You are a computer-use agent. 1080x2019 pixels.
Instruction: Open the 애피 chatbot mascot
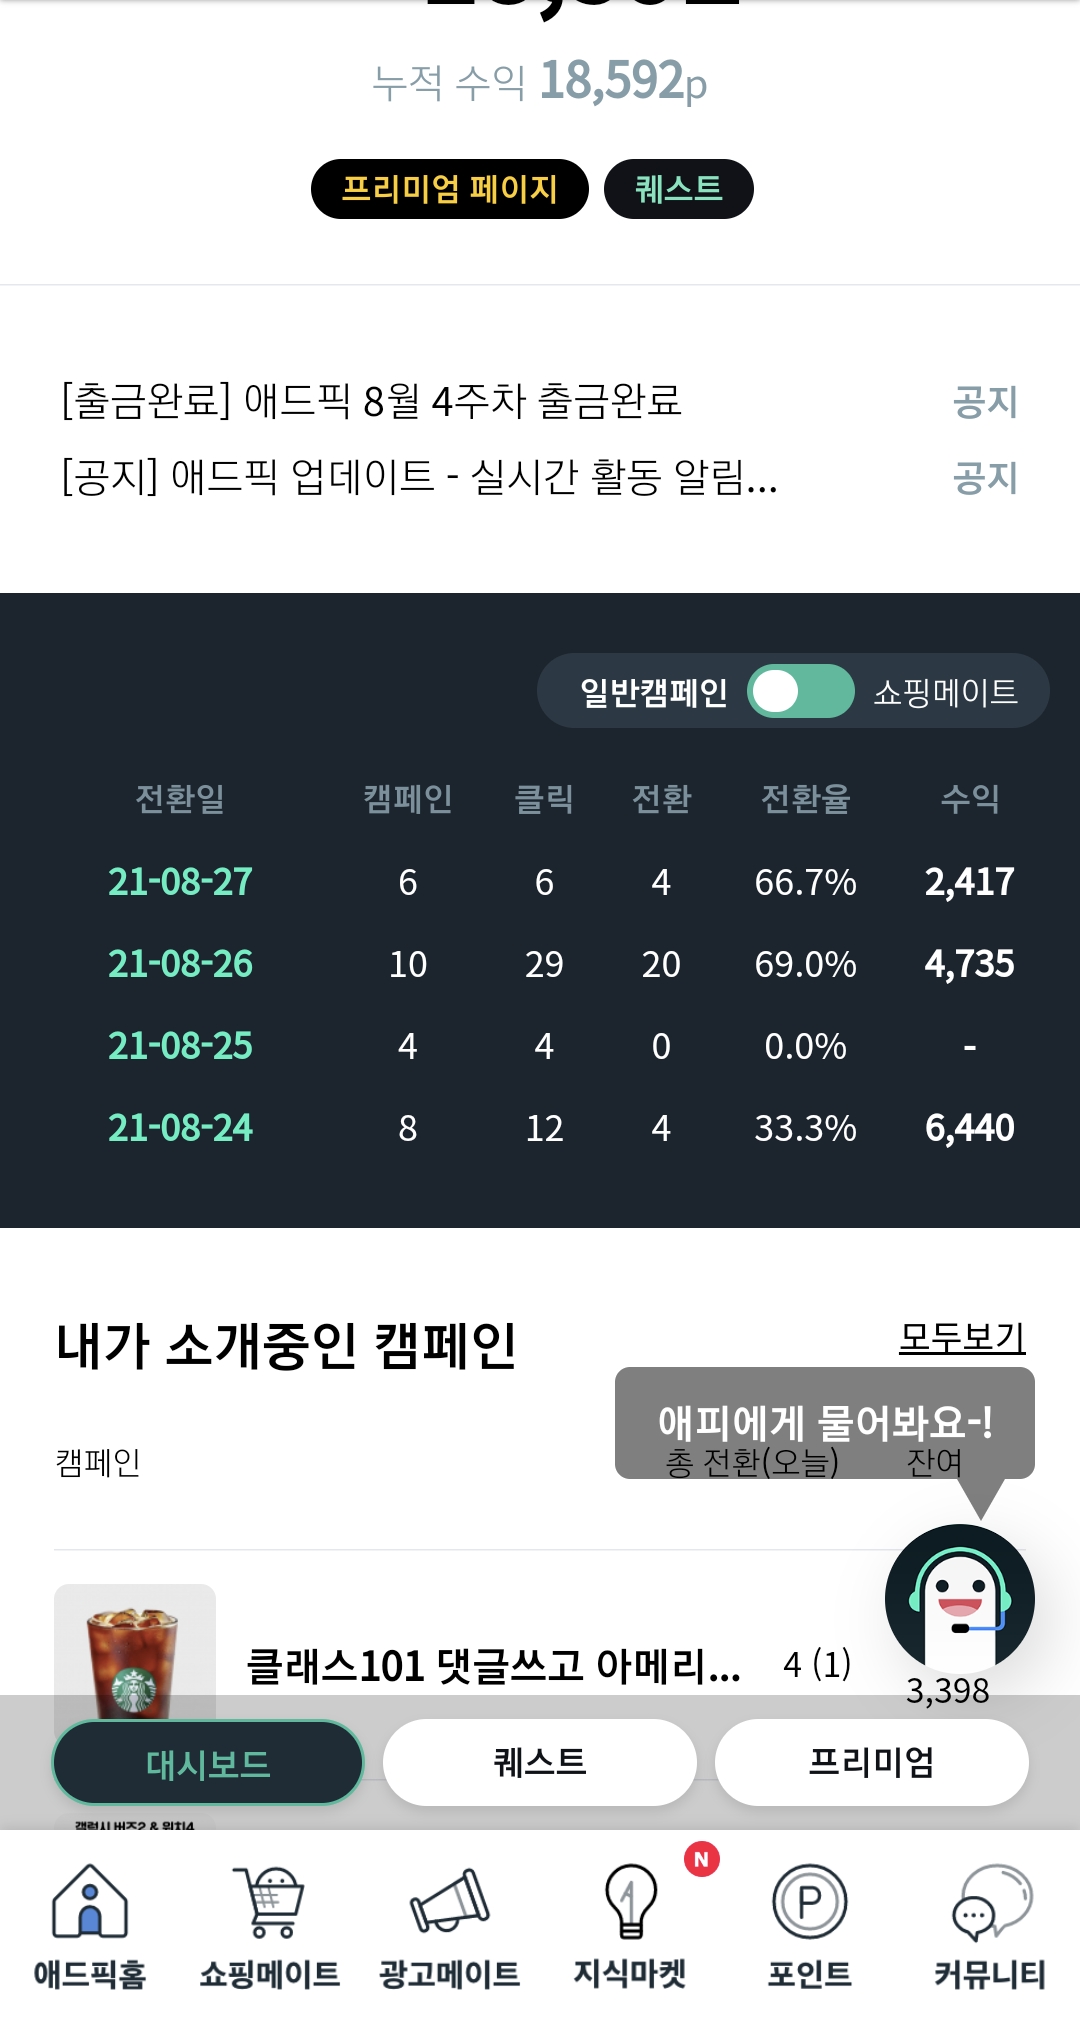(x=959, y=1598)
